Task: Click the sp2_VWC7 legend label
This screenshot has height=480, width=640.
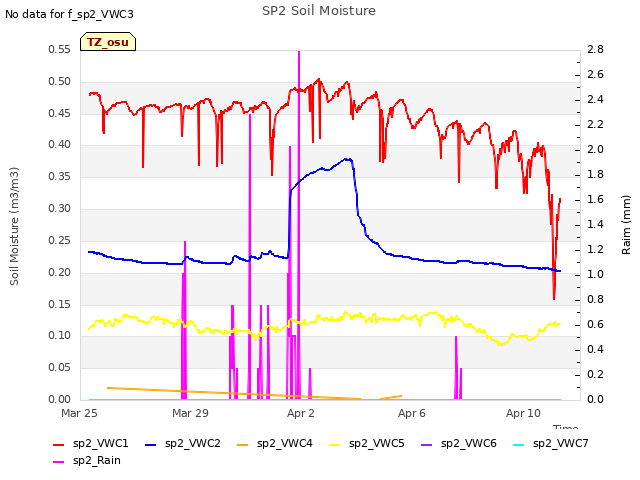Action: pyautogui.click(x=560, y=443)
